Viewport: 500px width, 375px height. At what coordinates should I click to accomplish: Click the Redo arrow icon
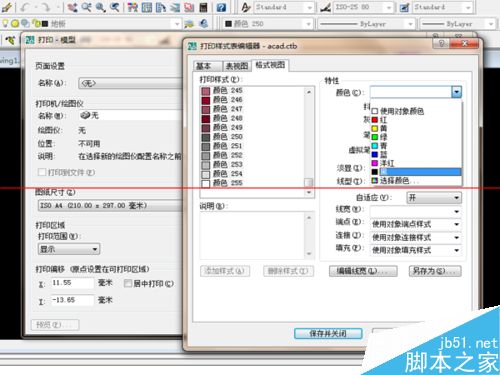click(45, 7)
